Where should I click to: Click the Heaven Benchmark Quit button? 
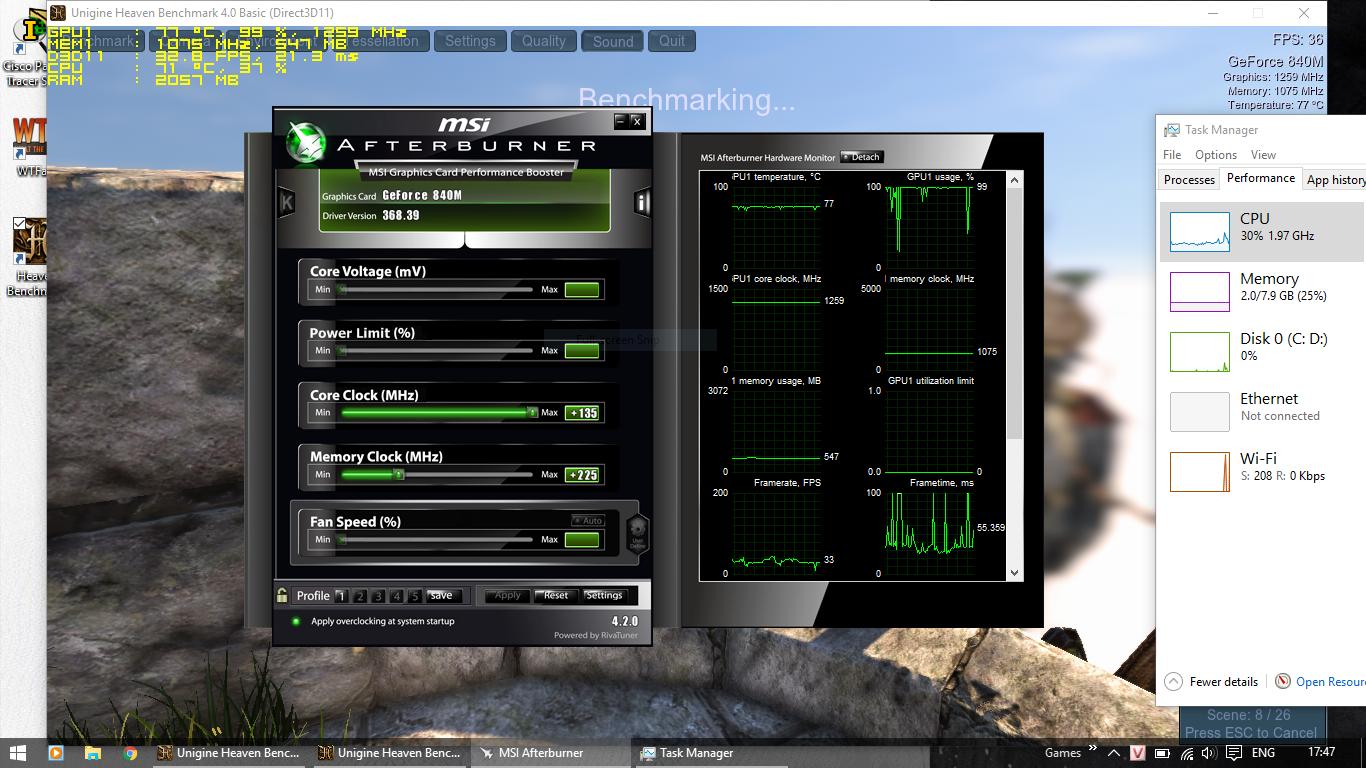tap(672, 41)
